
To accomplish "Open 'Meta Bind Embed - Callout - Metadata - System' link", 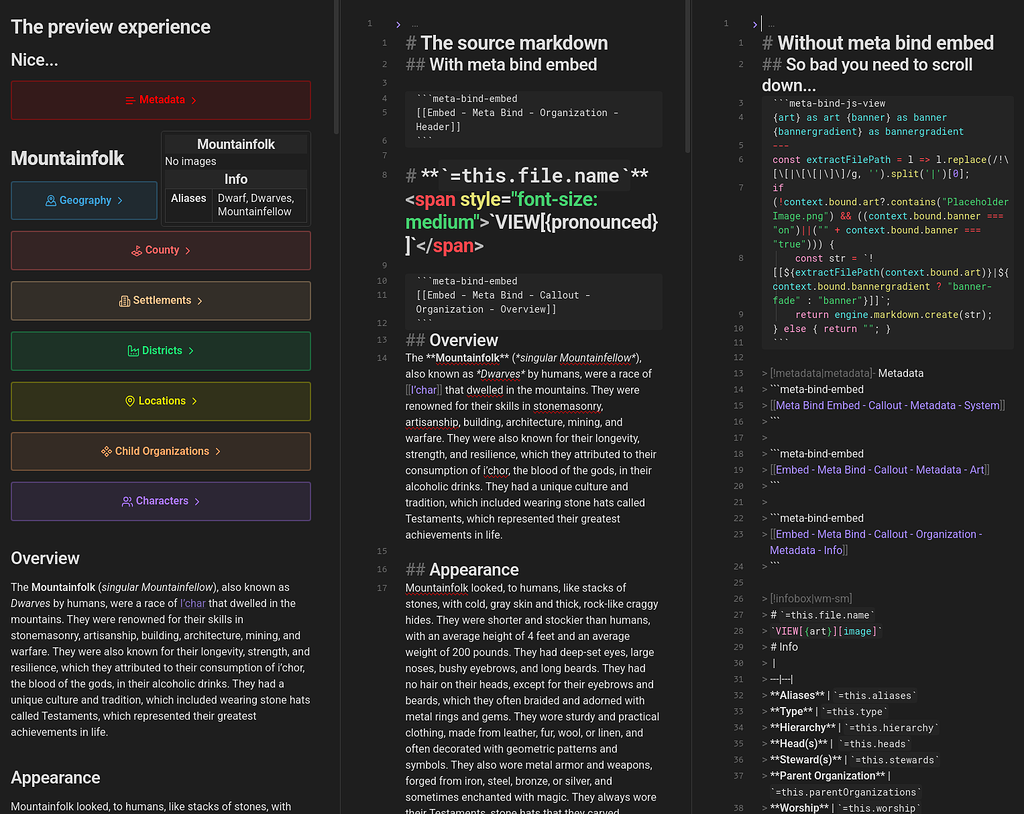I will [x=888, y=405].
